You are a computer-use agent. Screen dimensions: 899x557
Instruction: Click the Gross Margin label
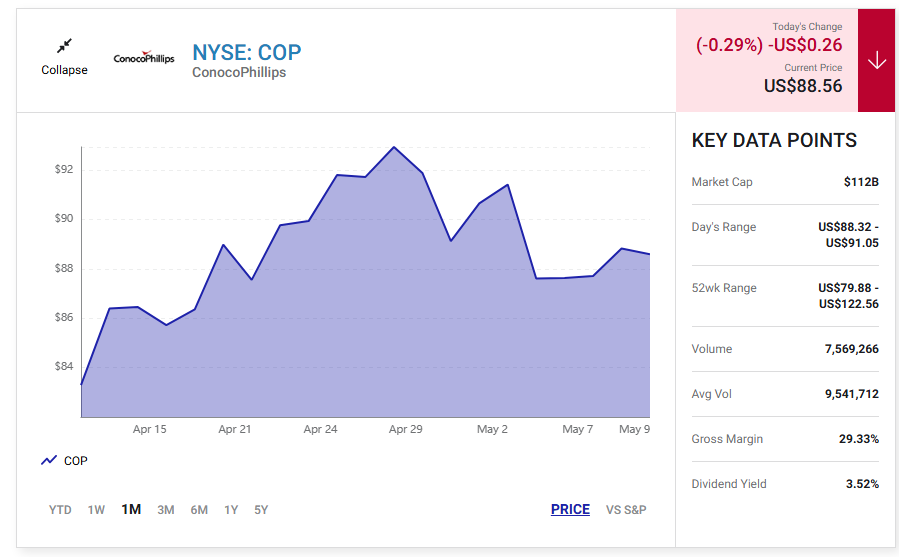point(727,439)
